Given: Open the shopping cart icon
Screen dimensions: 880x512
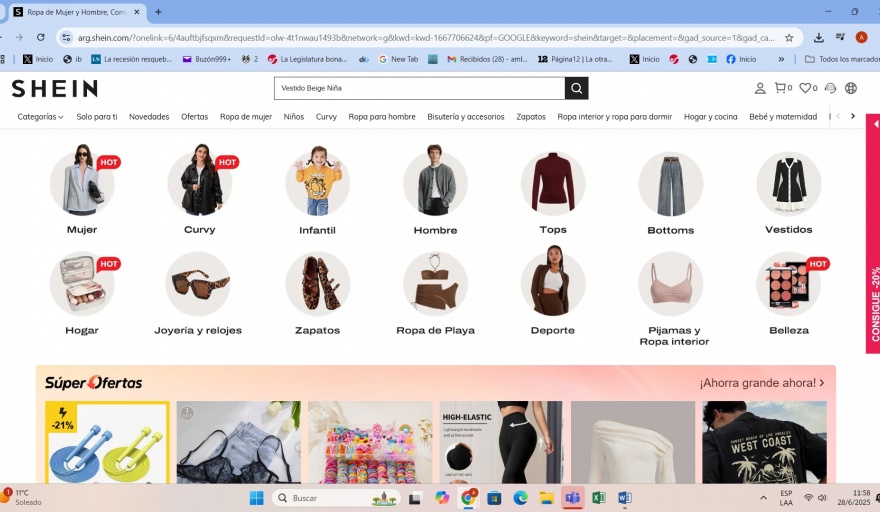Looking at the screenshot, I should tap(780, 88).
